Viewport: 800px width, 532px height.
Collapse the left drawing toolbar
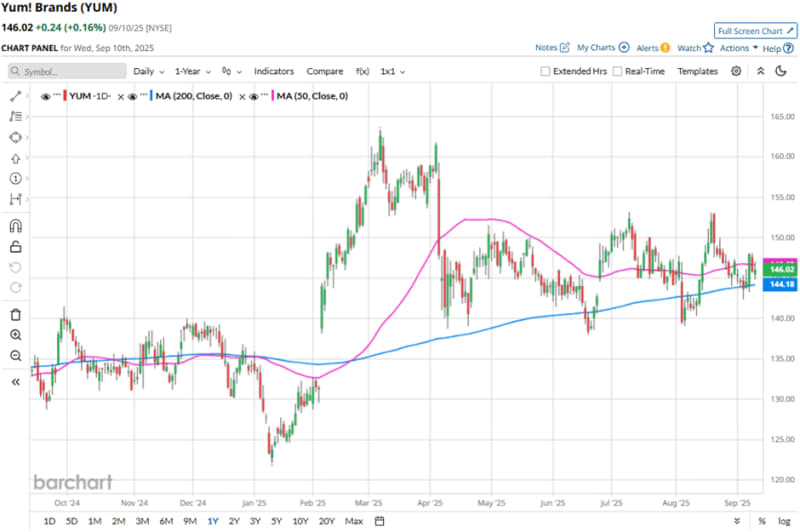(16, 381)
